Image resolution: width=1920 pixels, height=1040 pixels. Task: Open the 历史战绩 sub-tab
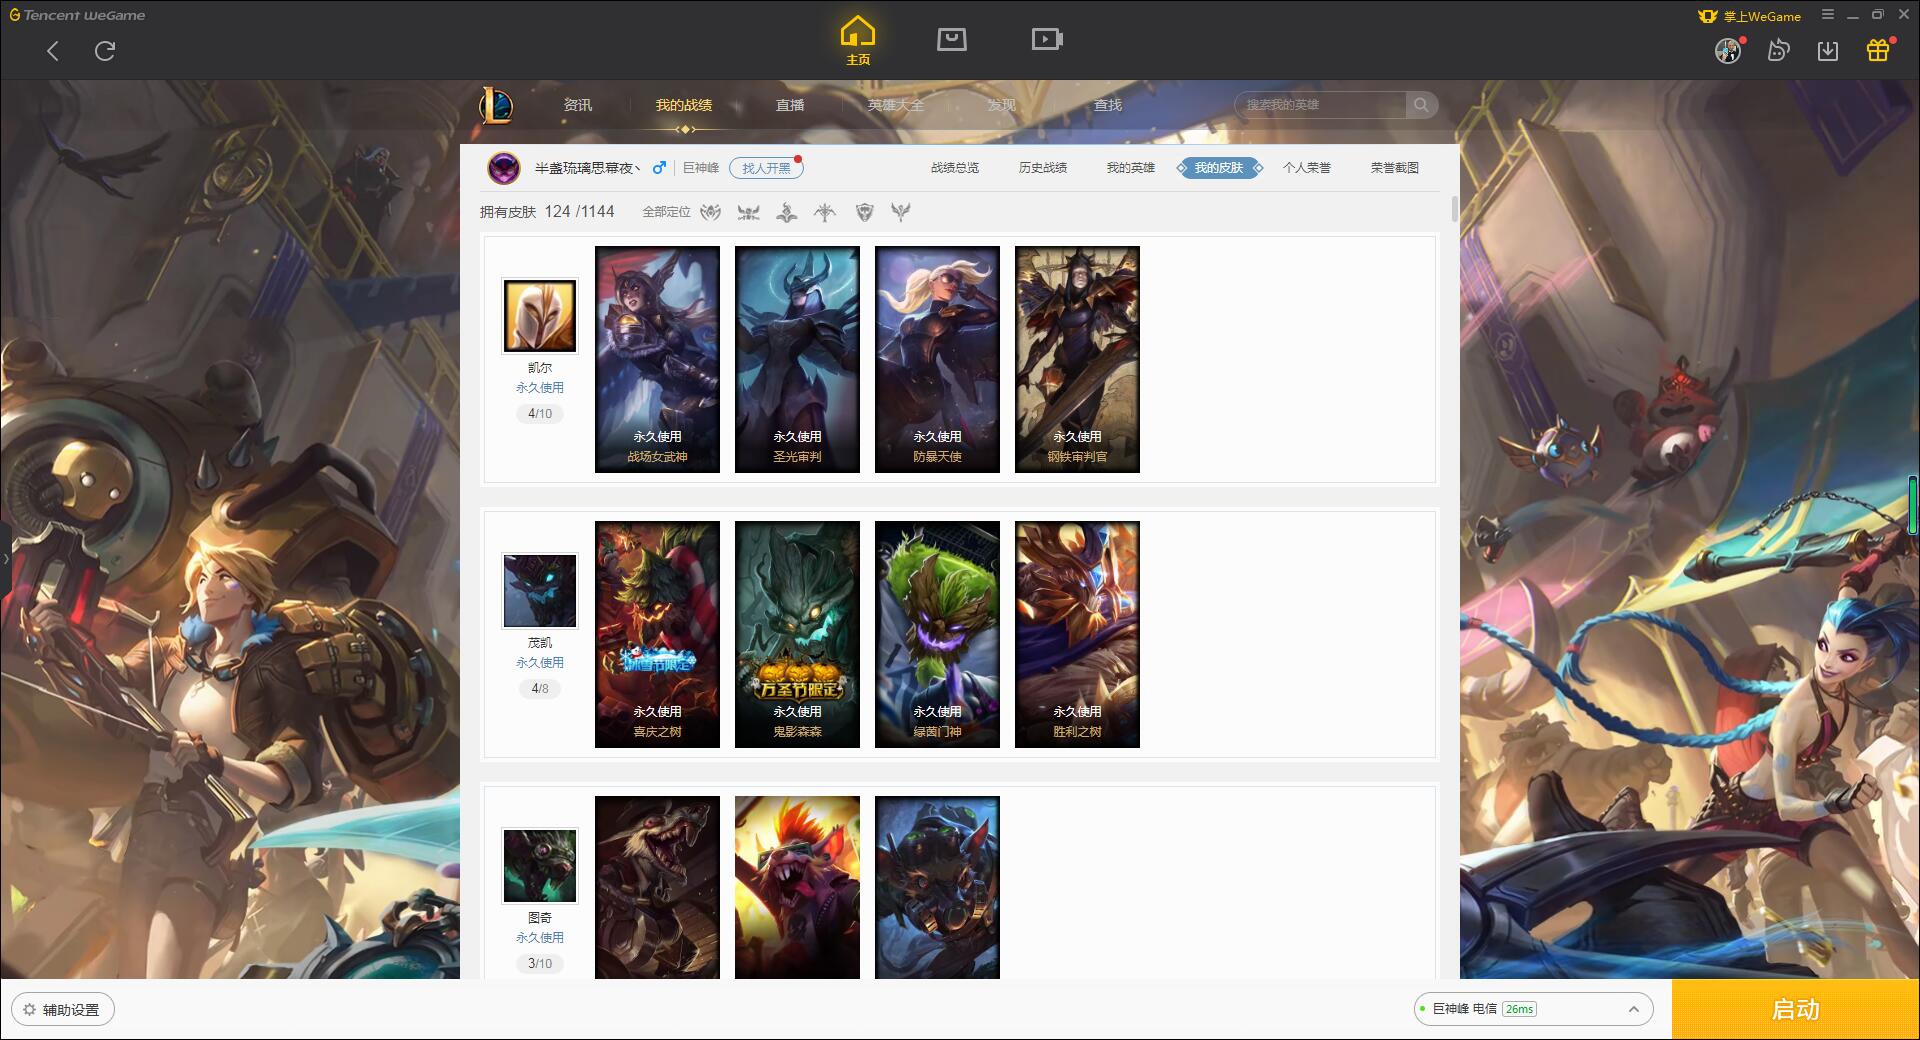click(x=1043, y=168)
